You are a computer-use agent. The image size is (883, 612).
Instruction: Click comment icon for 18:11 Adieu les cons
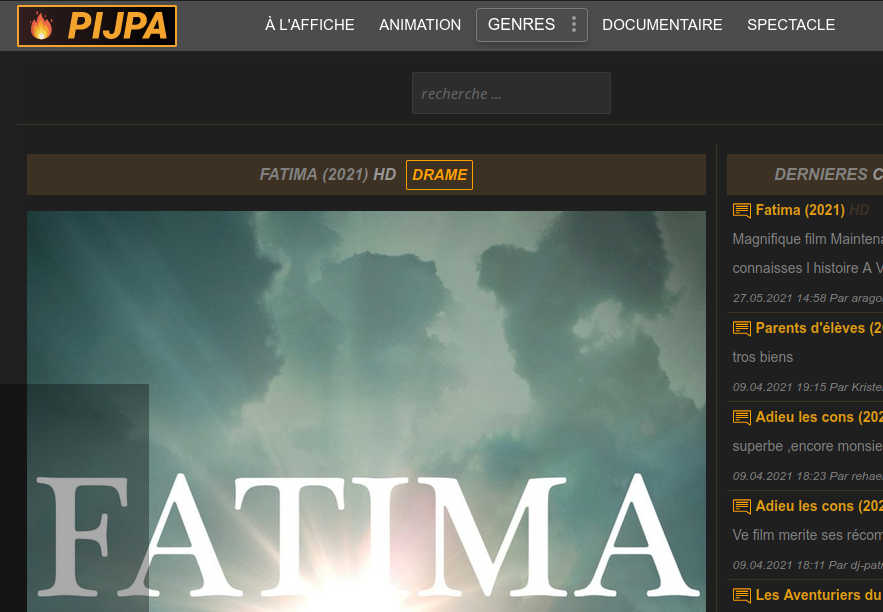click(x=742, y=506)
